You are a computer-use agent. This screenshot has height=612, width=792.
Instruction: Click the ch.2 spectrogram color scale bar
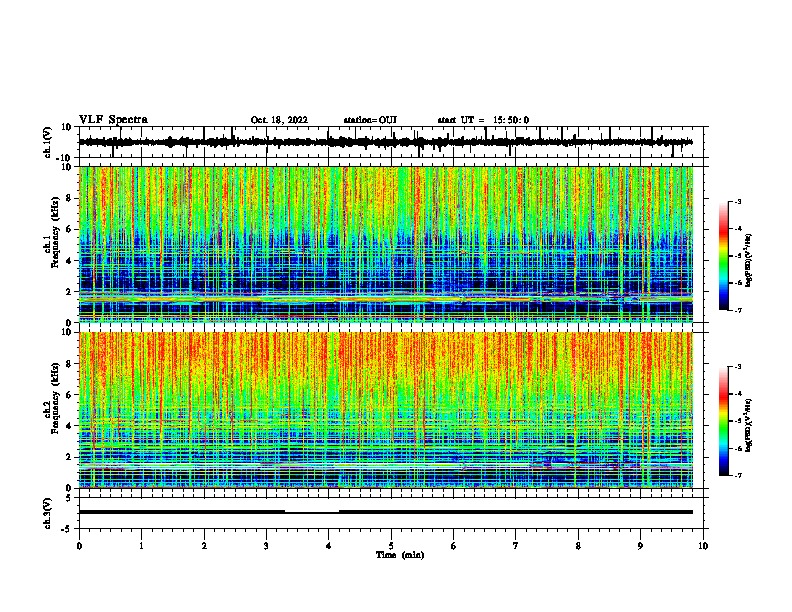(x=724, y=421)
